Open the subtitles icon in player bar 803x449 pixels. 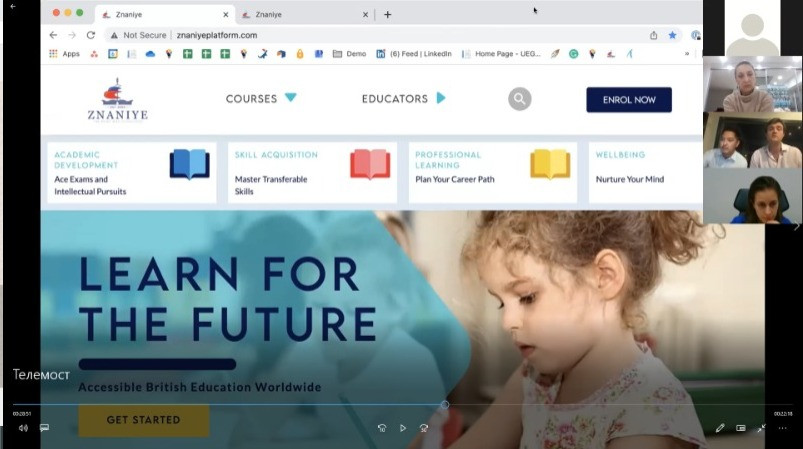pyautogui.click(x=45, y=427)
